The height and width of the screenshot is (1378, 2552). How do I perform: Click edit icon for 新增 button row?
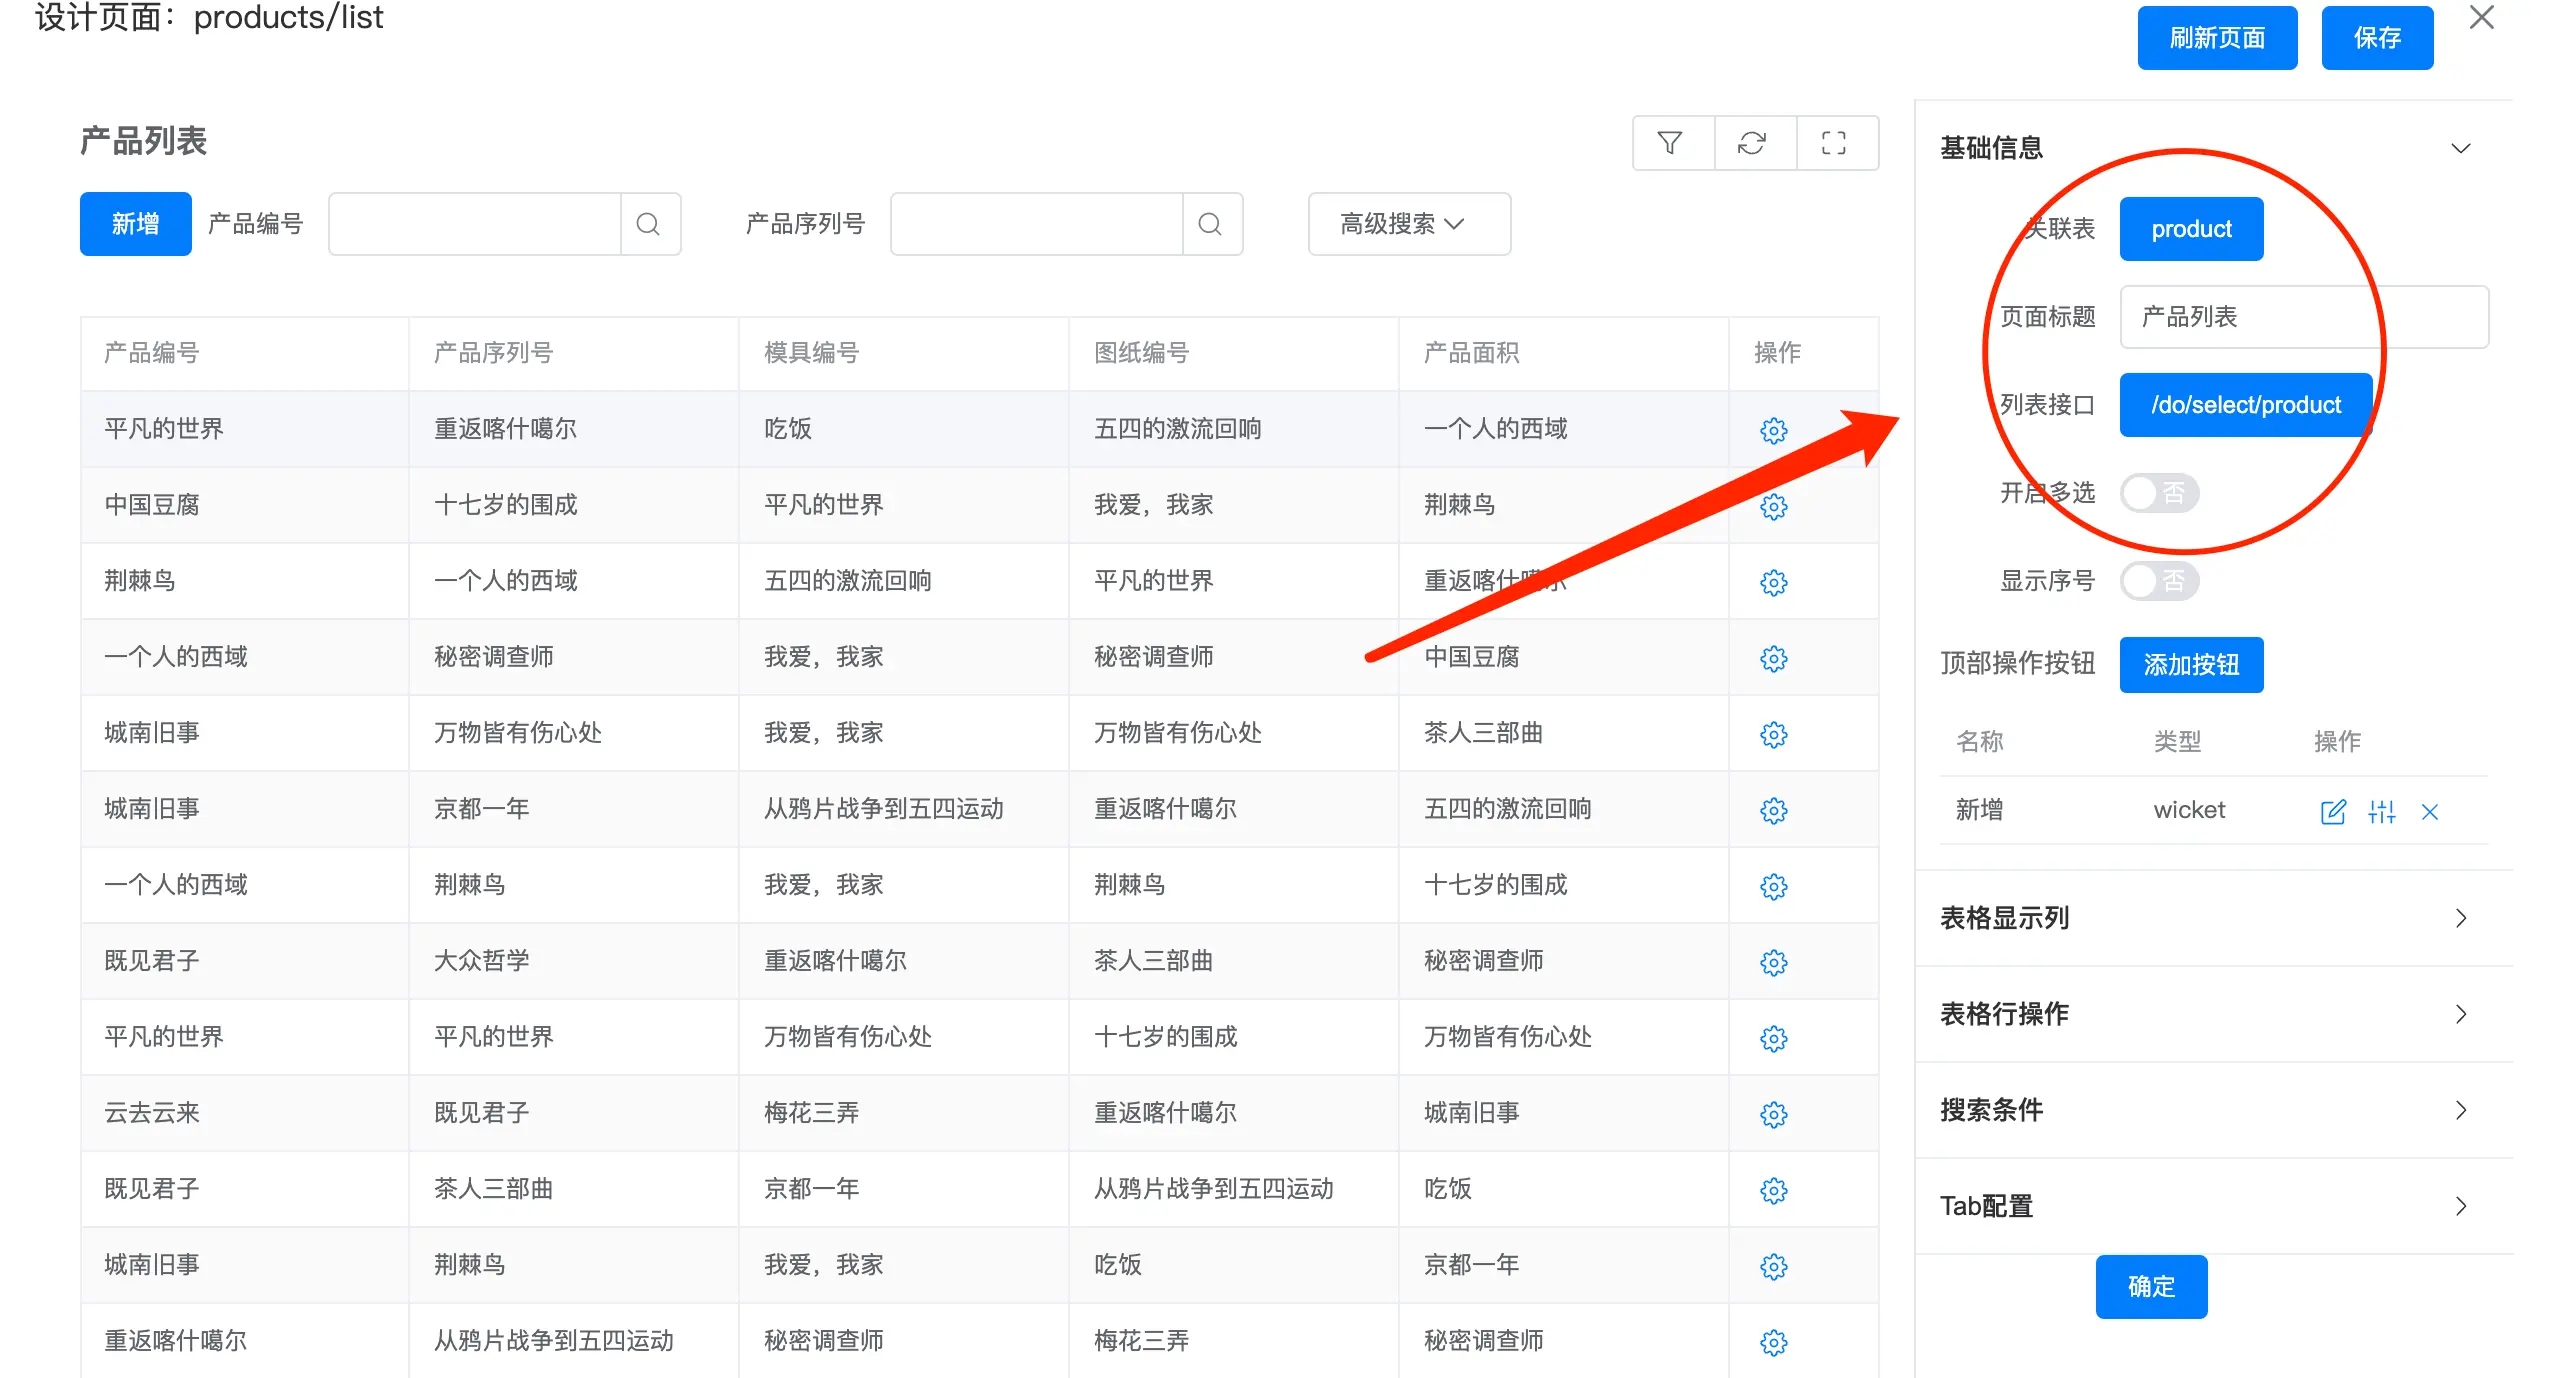(2332, 811)
